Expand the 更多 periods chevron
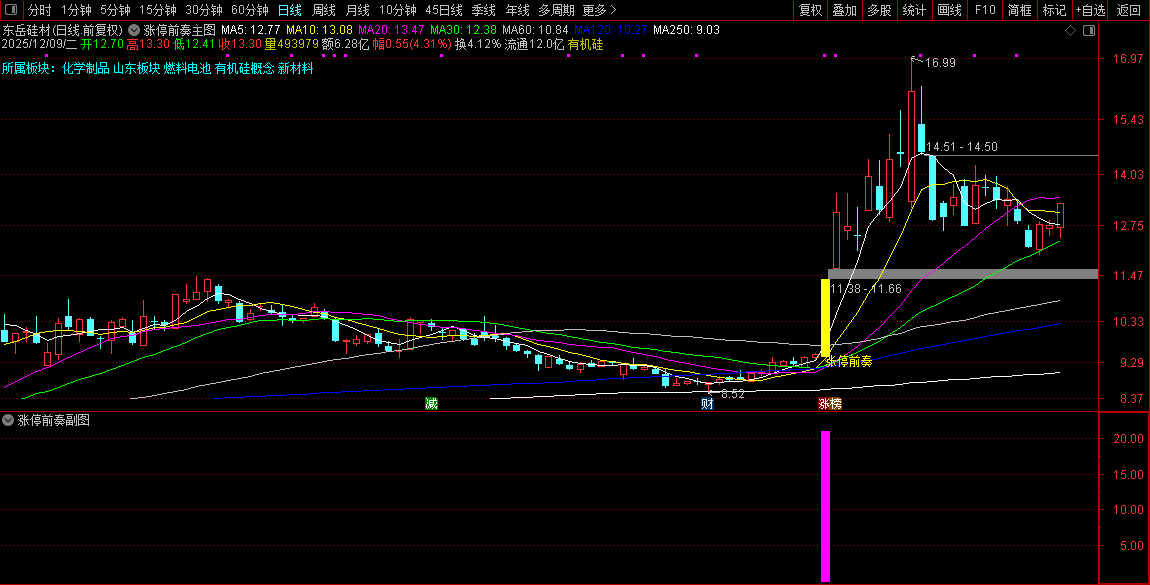Screen dimensions: 1150x585 coord(599,10)
